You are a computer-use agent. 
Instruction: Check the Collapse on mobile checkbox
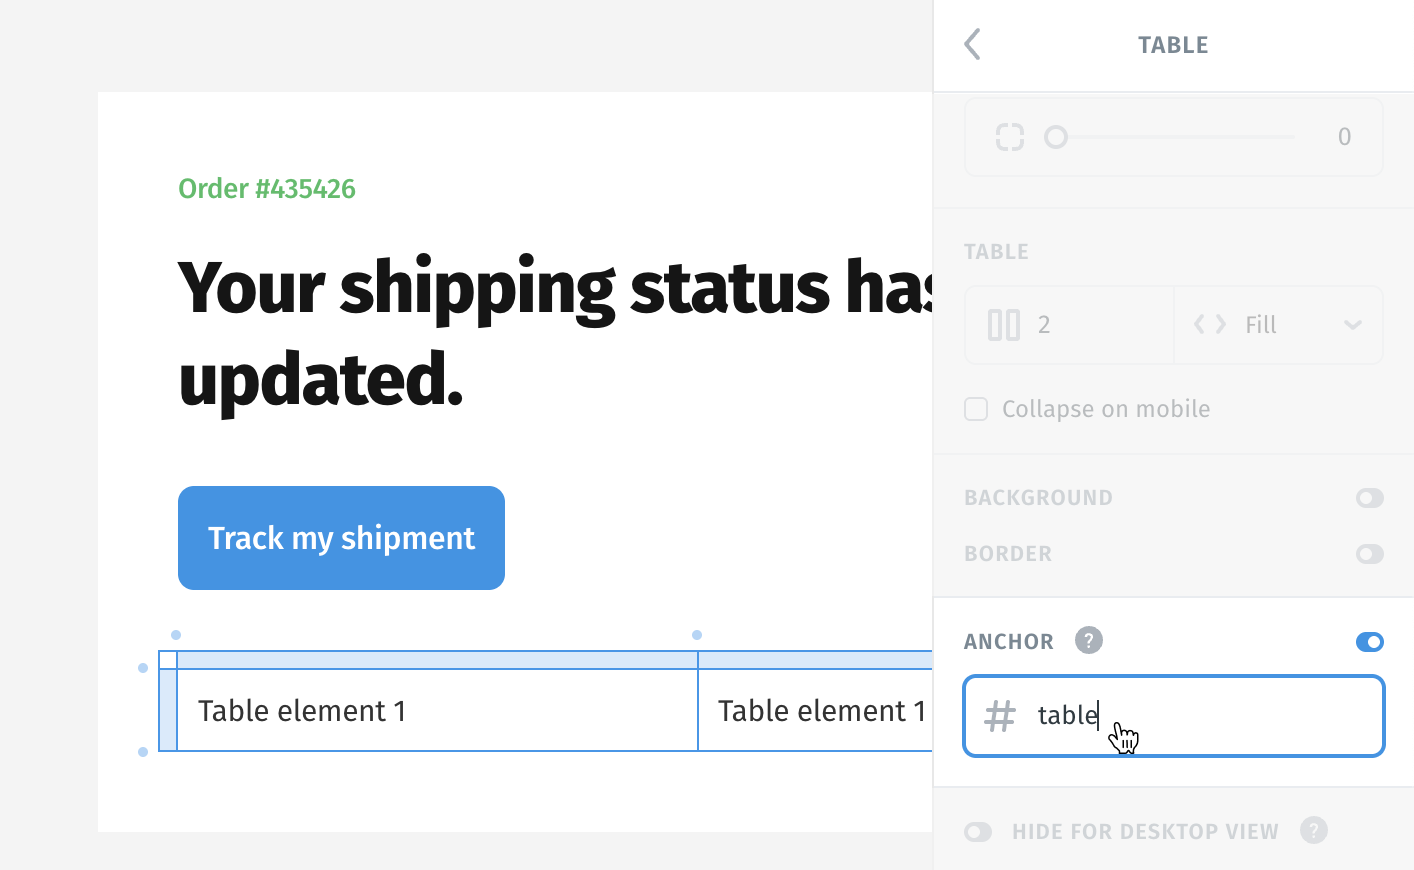(x=976, y=409)
